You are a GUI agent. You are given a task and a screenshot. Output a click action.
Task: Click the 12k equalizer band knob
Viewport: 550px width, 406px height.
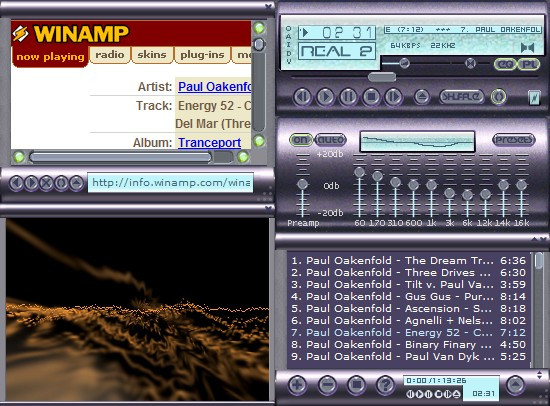pos(485,194)
